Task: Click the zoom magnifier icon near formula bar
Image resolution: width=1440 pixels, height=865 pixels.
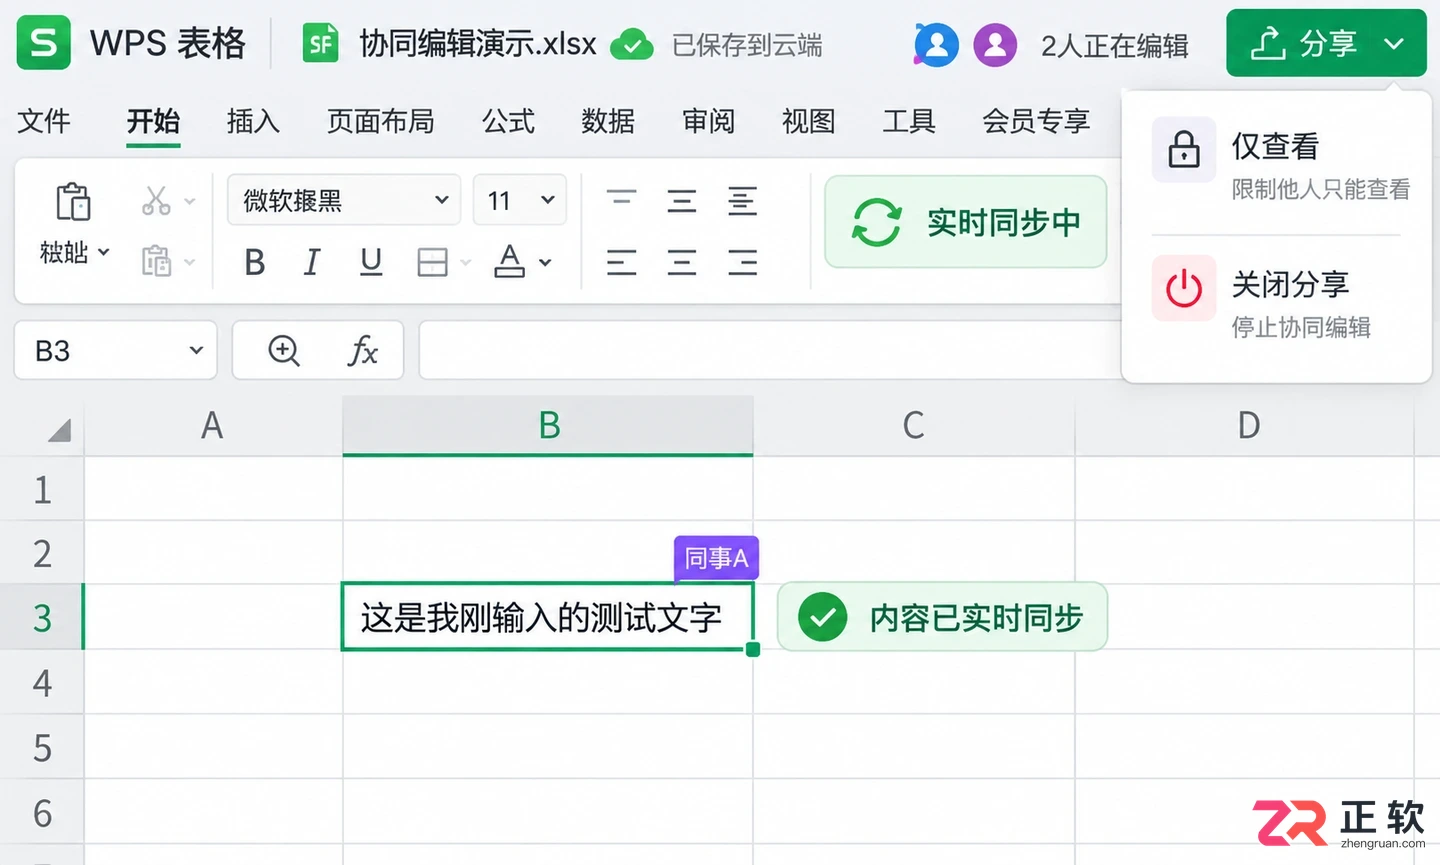Action: click(284, 350)
